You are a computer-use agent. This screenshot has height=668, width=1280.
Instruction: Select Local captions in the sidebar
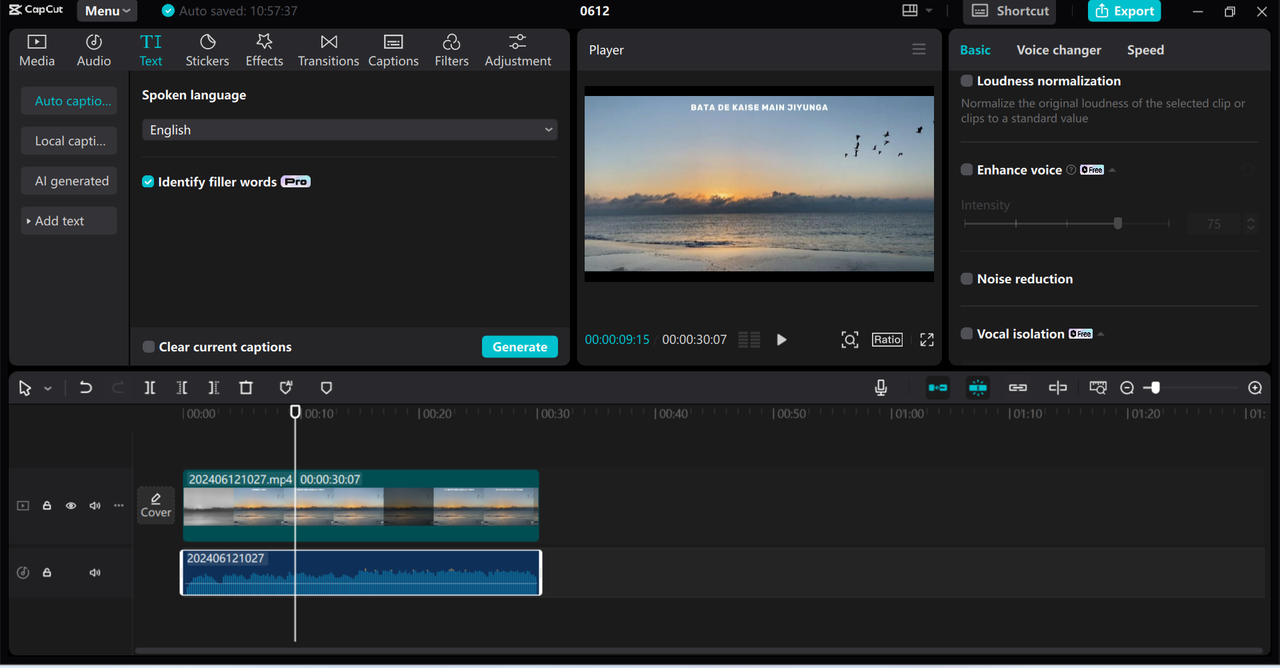pos(69,141)
